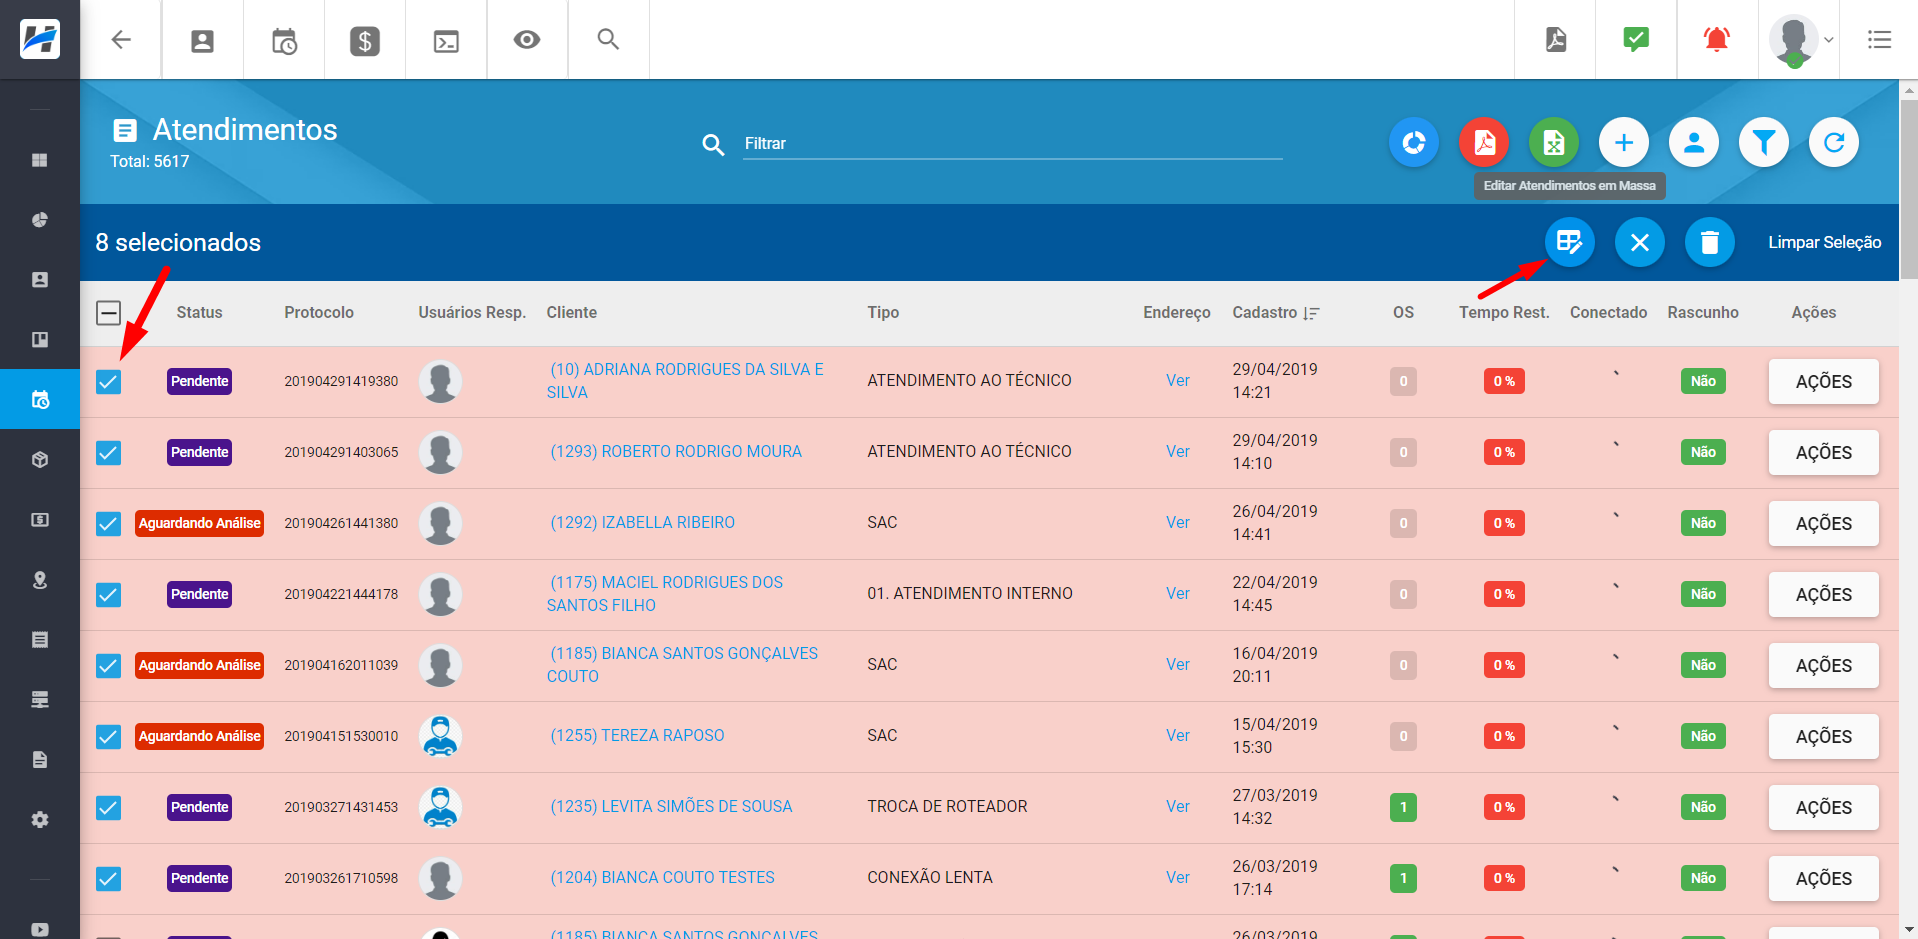This screenshot has width=1918, height=939.
Task: Open the dollar sign financial icon
Action: coord(365,41)
